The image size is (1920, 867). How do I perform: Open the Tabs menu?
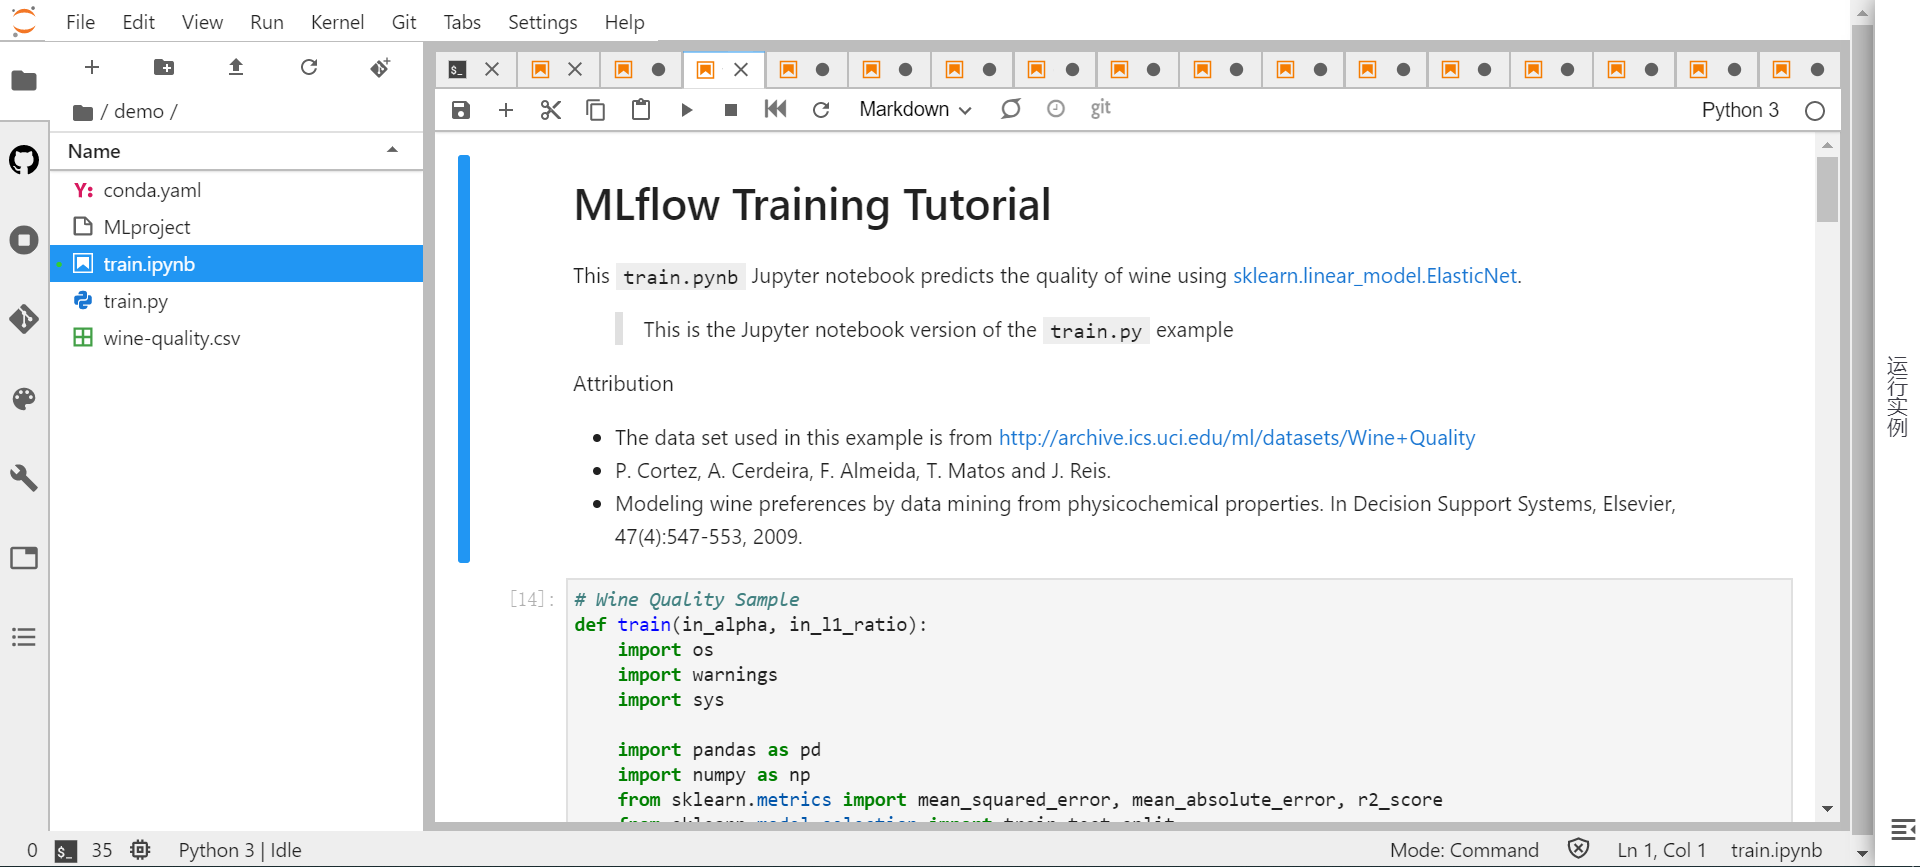click(x=462, y=22)
